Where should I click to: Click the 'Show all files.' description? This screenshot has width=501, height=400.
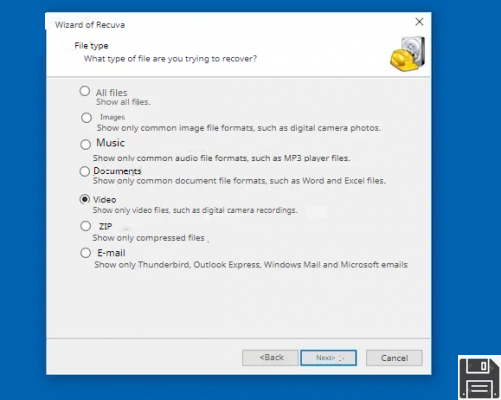coord(123,102)
